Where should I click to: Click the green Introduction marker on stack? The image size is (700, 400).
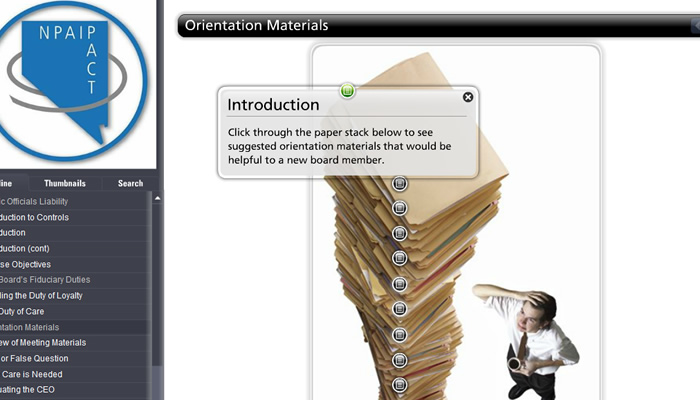(x=347, y=91)
